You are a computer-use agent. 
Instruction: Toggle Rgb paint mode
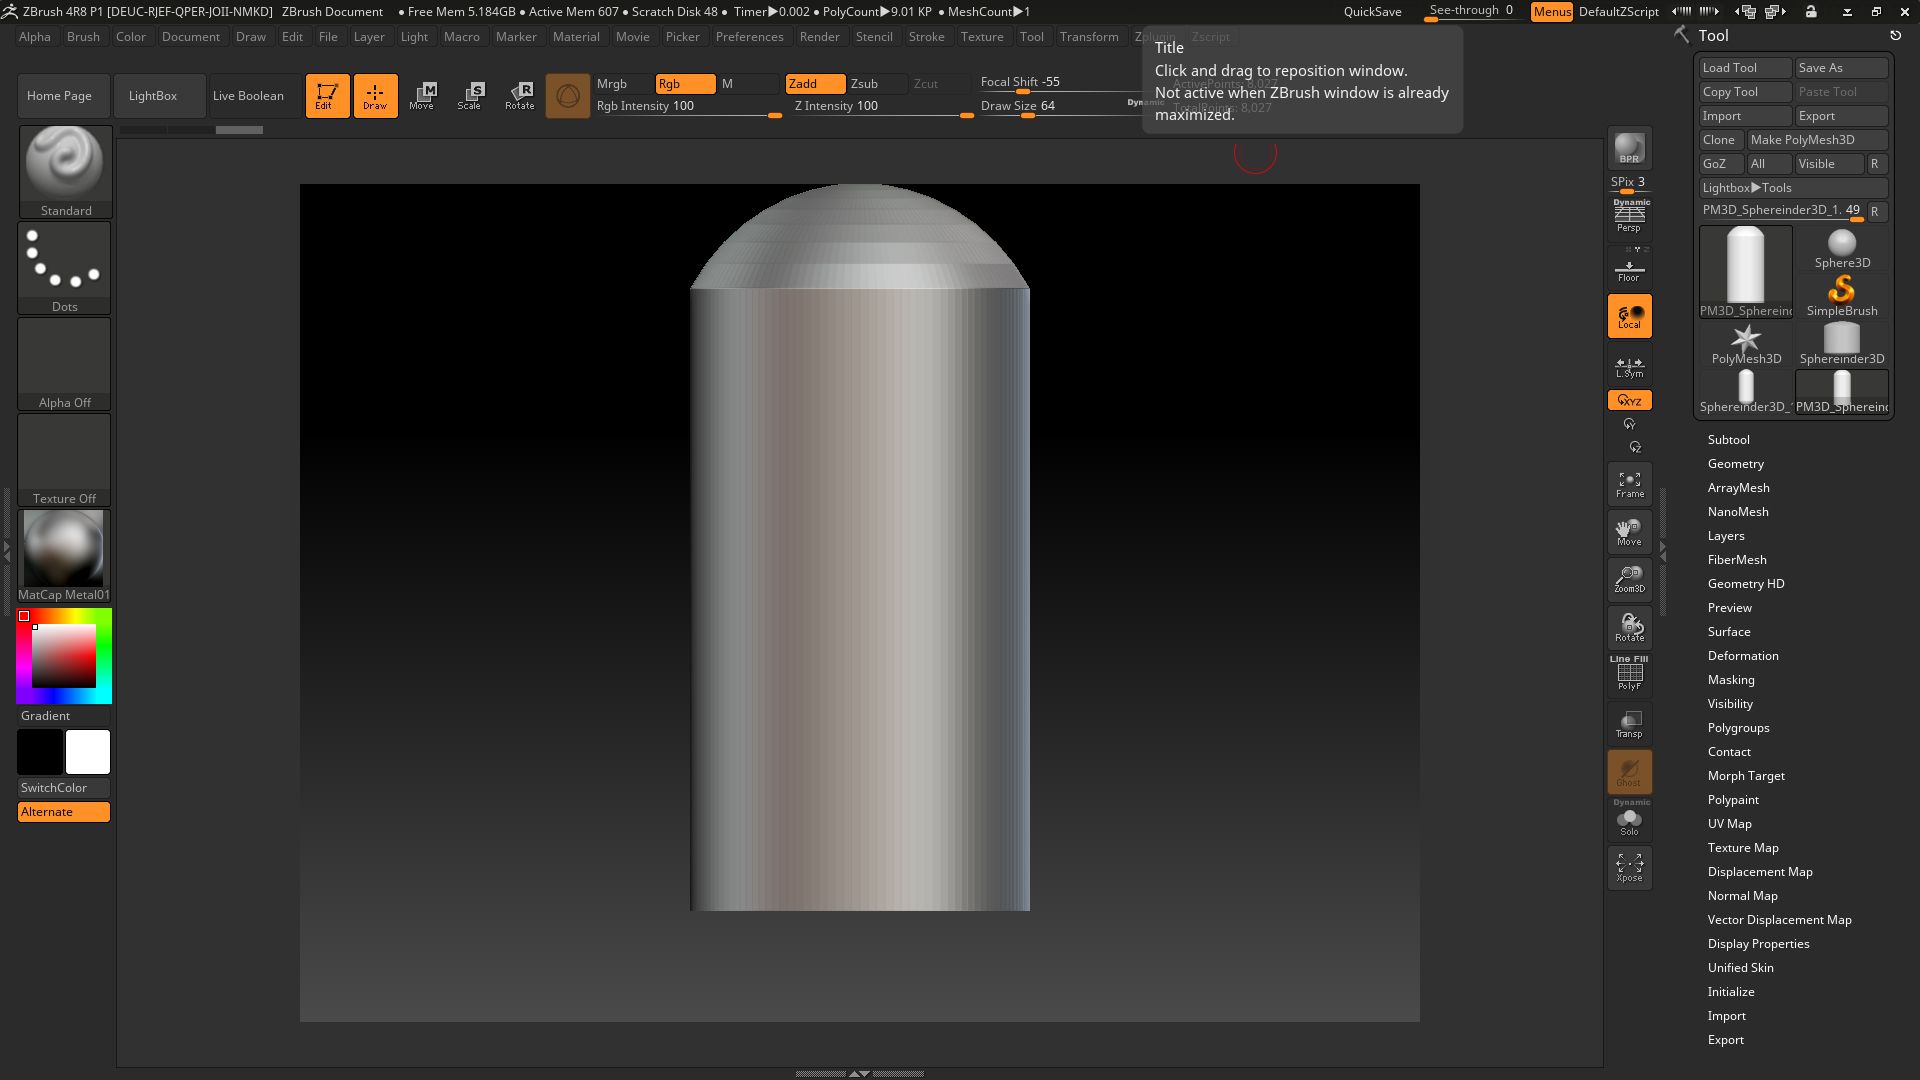tap(685, 84)
